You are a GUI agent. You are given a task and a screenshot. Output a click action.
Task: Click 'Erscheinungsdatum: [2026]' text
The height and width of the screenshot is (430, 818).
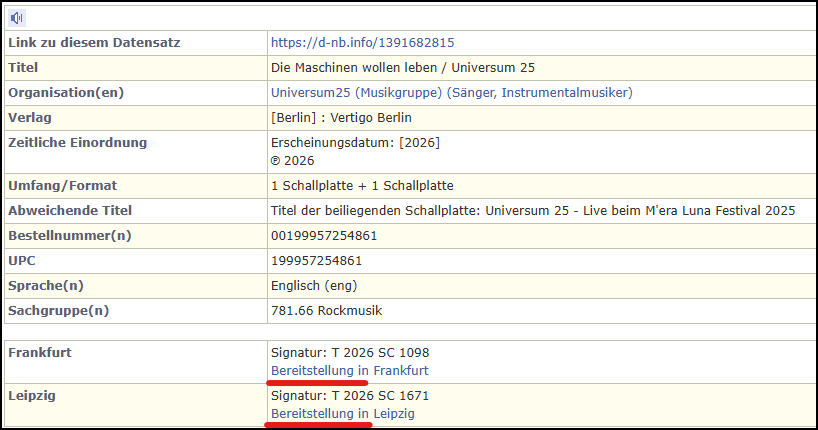[355, 142]
